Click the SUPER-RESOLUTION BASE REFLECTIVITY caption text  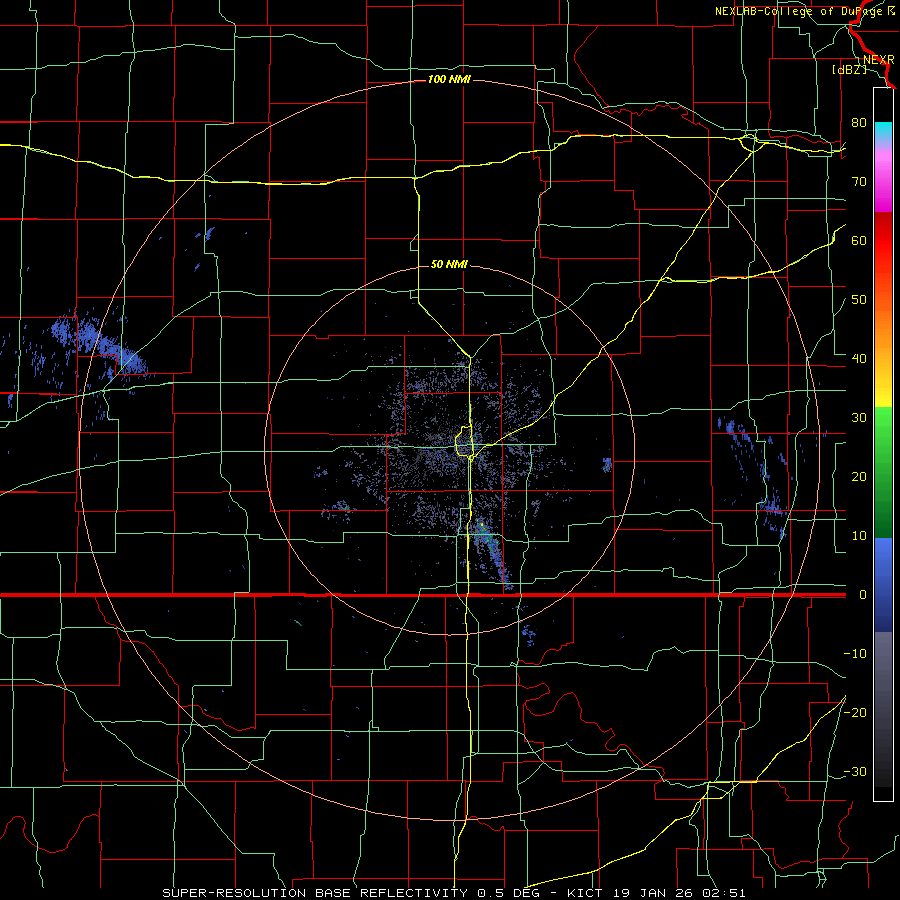314,893
